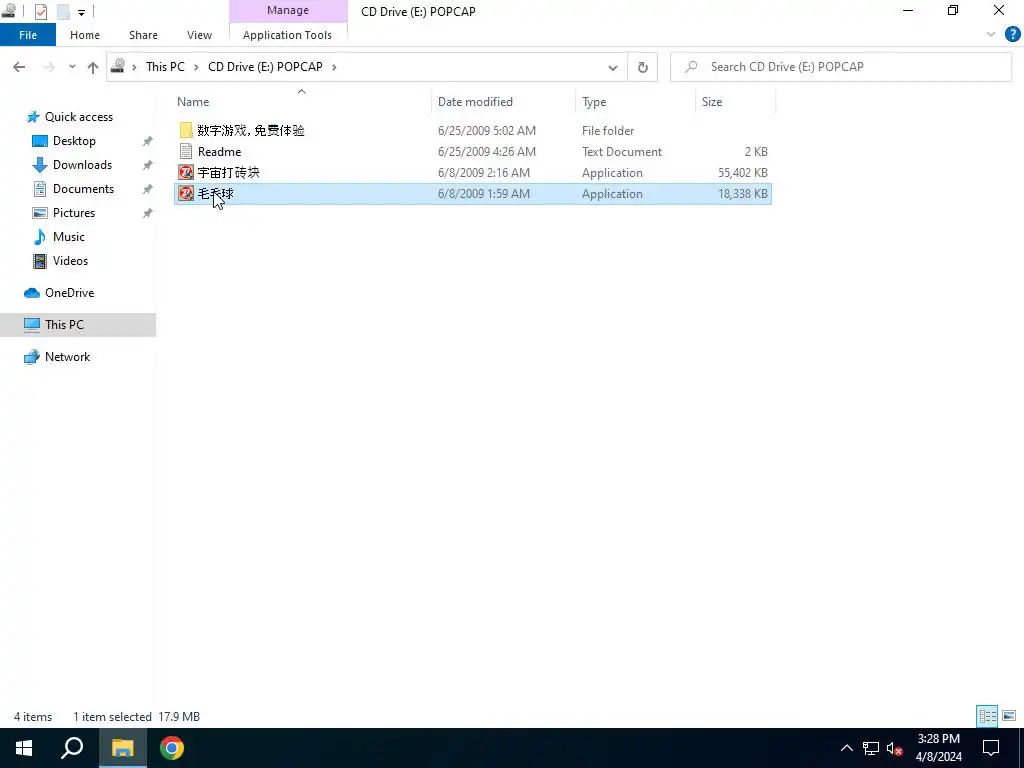Open Quick access in navigation pane

point(78,117)
